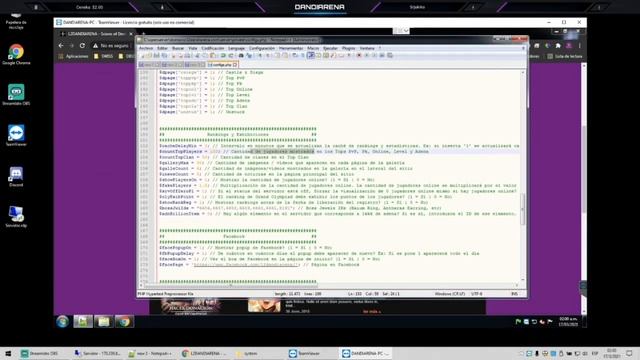This screenshot has height=360, width=640.
Task: Click the Facebook URL in $facePage line
Action: coord(245,264)
